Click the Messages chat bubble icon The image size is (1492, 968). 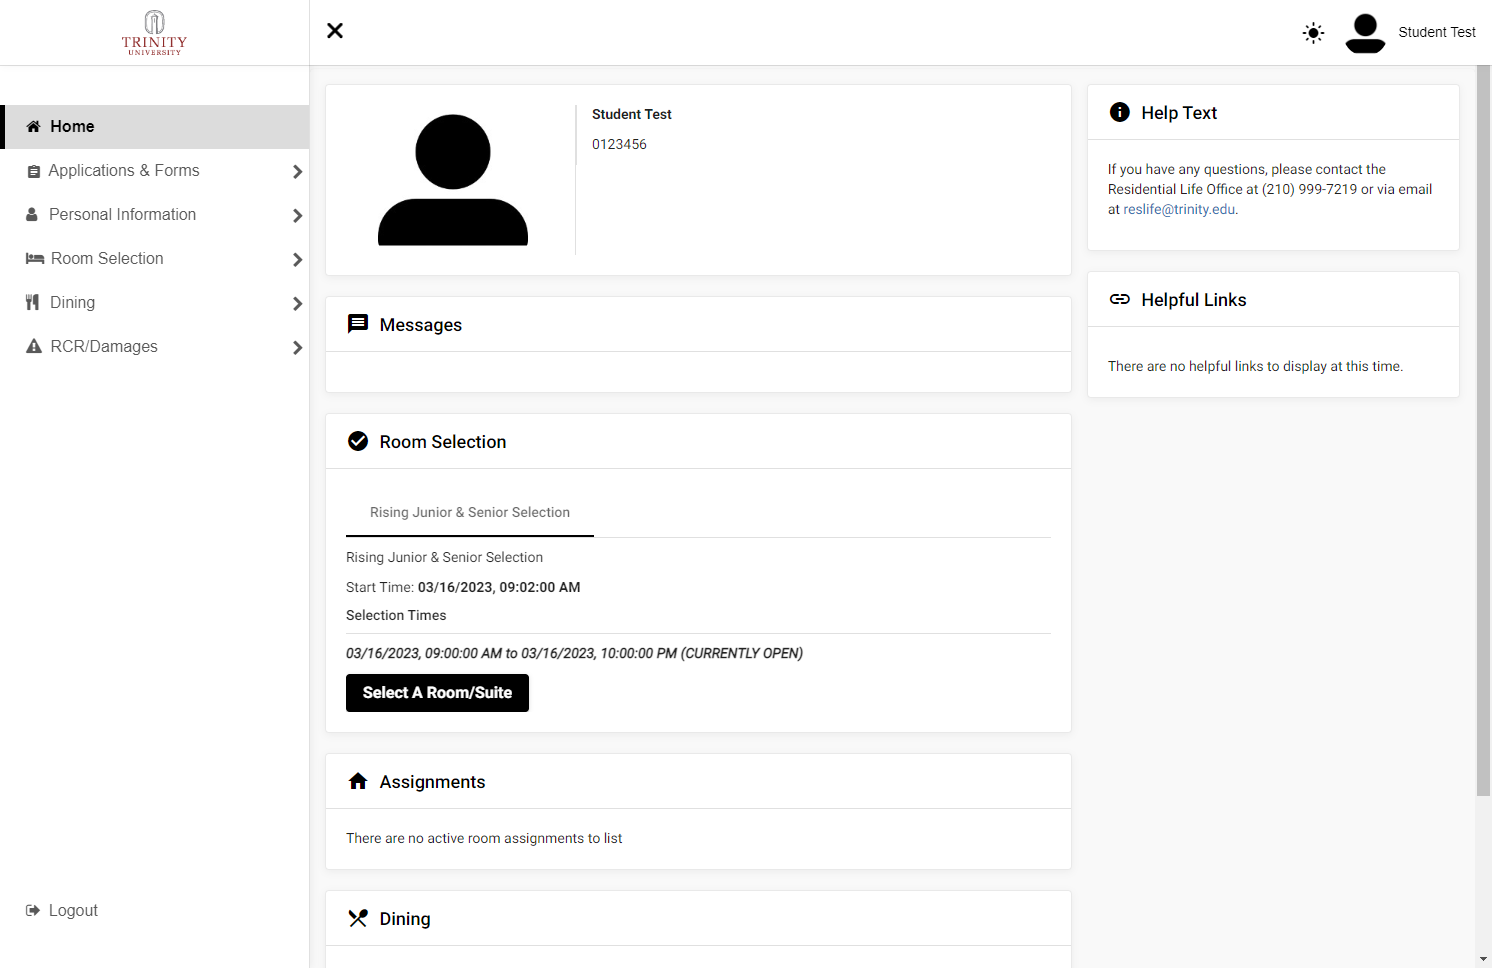(358, 324)
